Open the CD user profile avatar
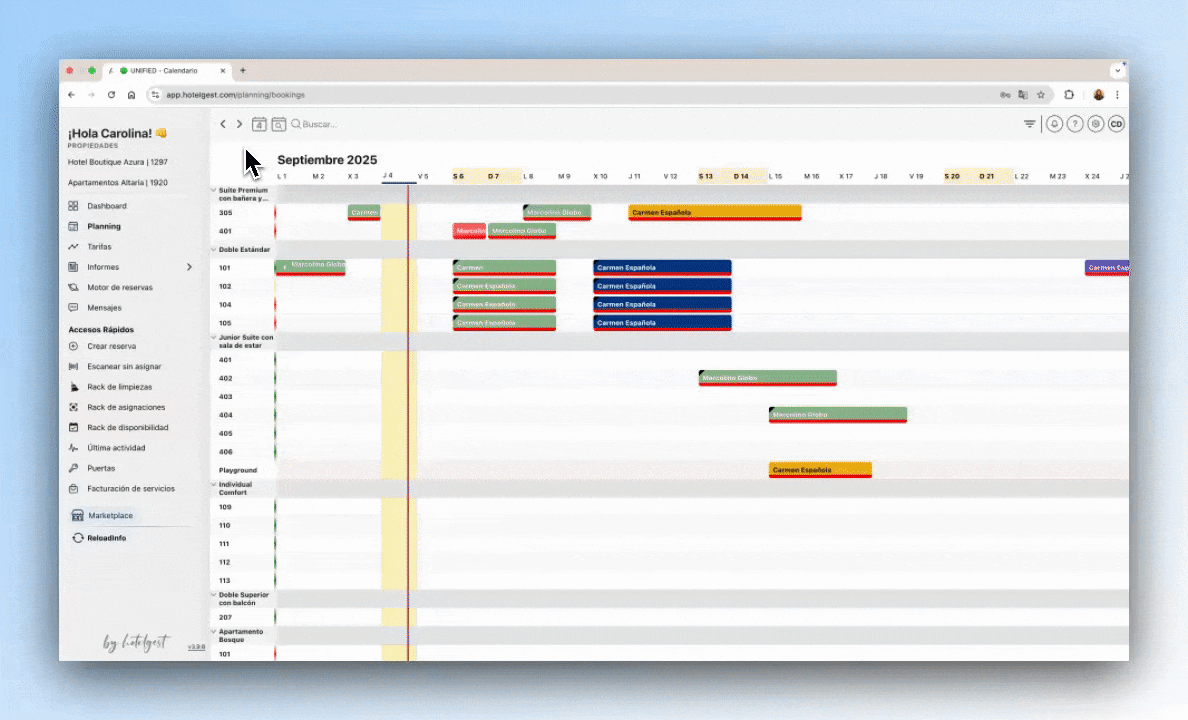 click(x=1116, y=124)
